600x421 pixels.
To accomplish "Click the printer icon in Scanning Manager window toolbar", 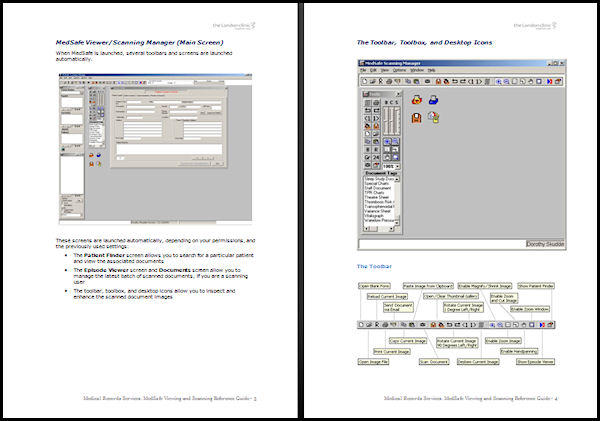I will coord(389,82).
